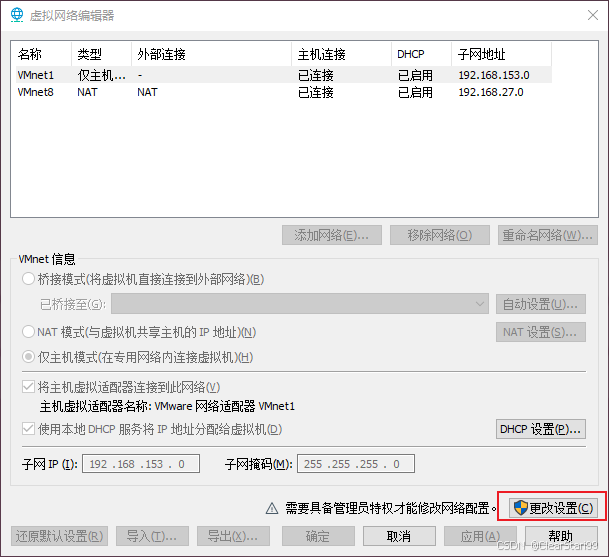Click 导入(T) button
This screenshot has height=557, width=609.
click(152, 536)
